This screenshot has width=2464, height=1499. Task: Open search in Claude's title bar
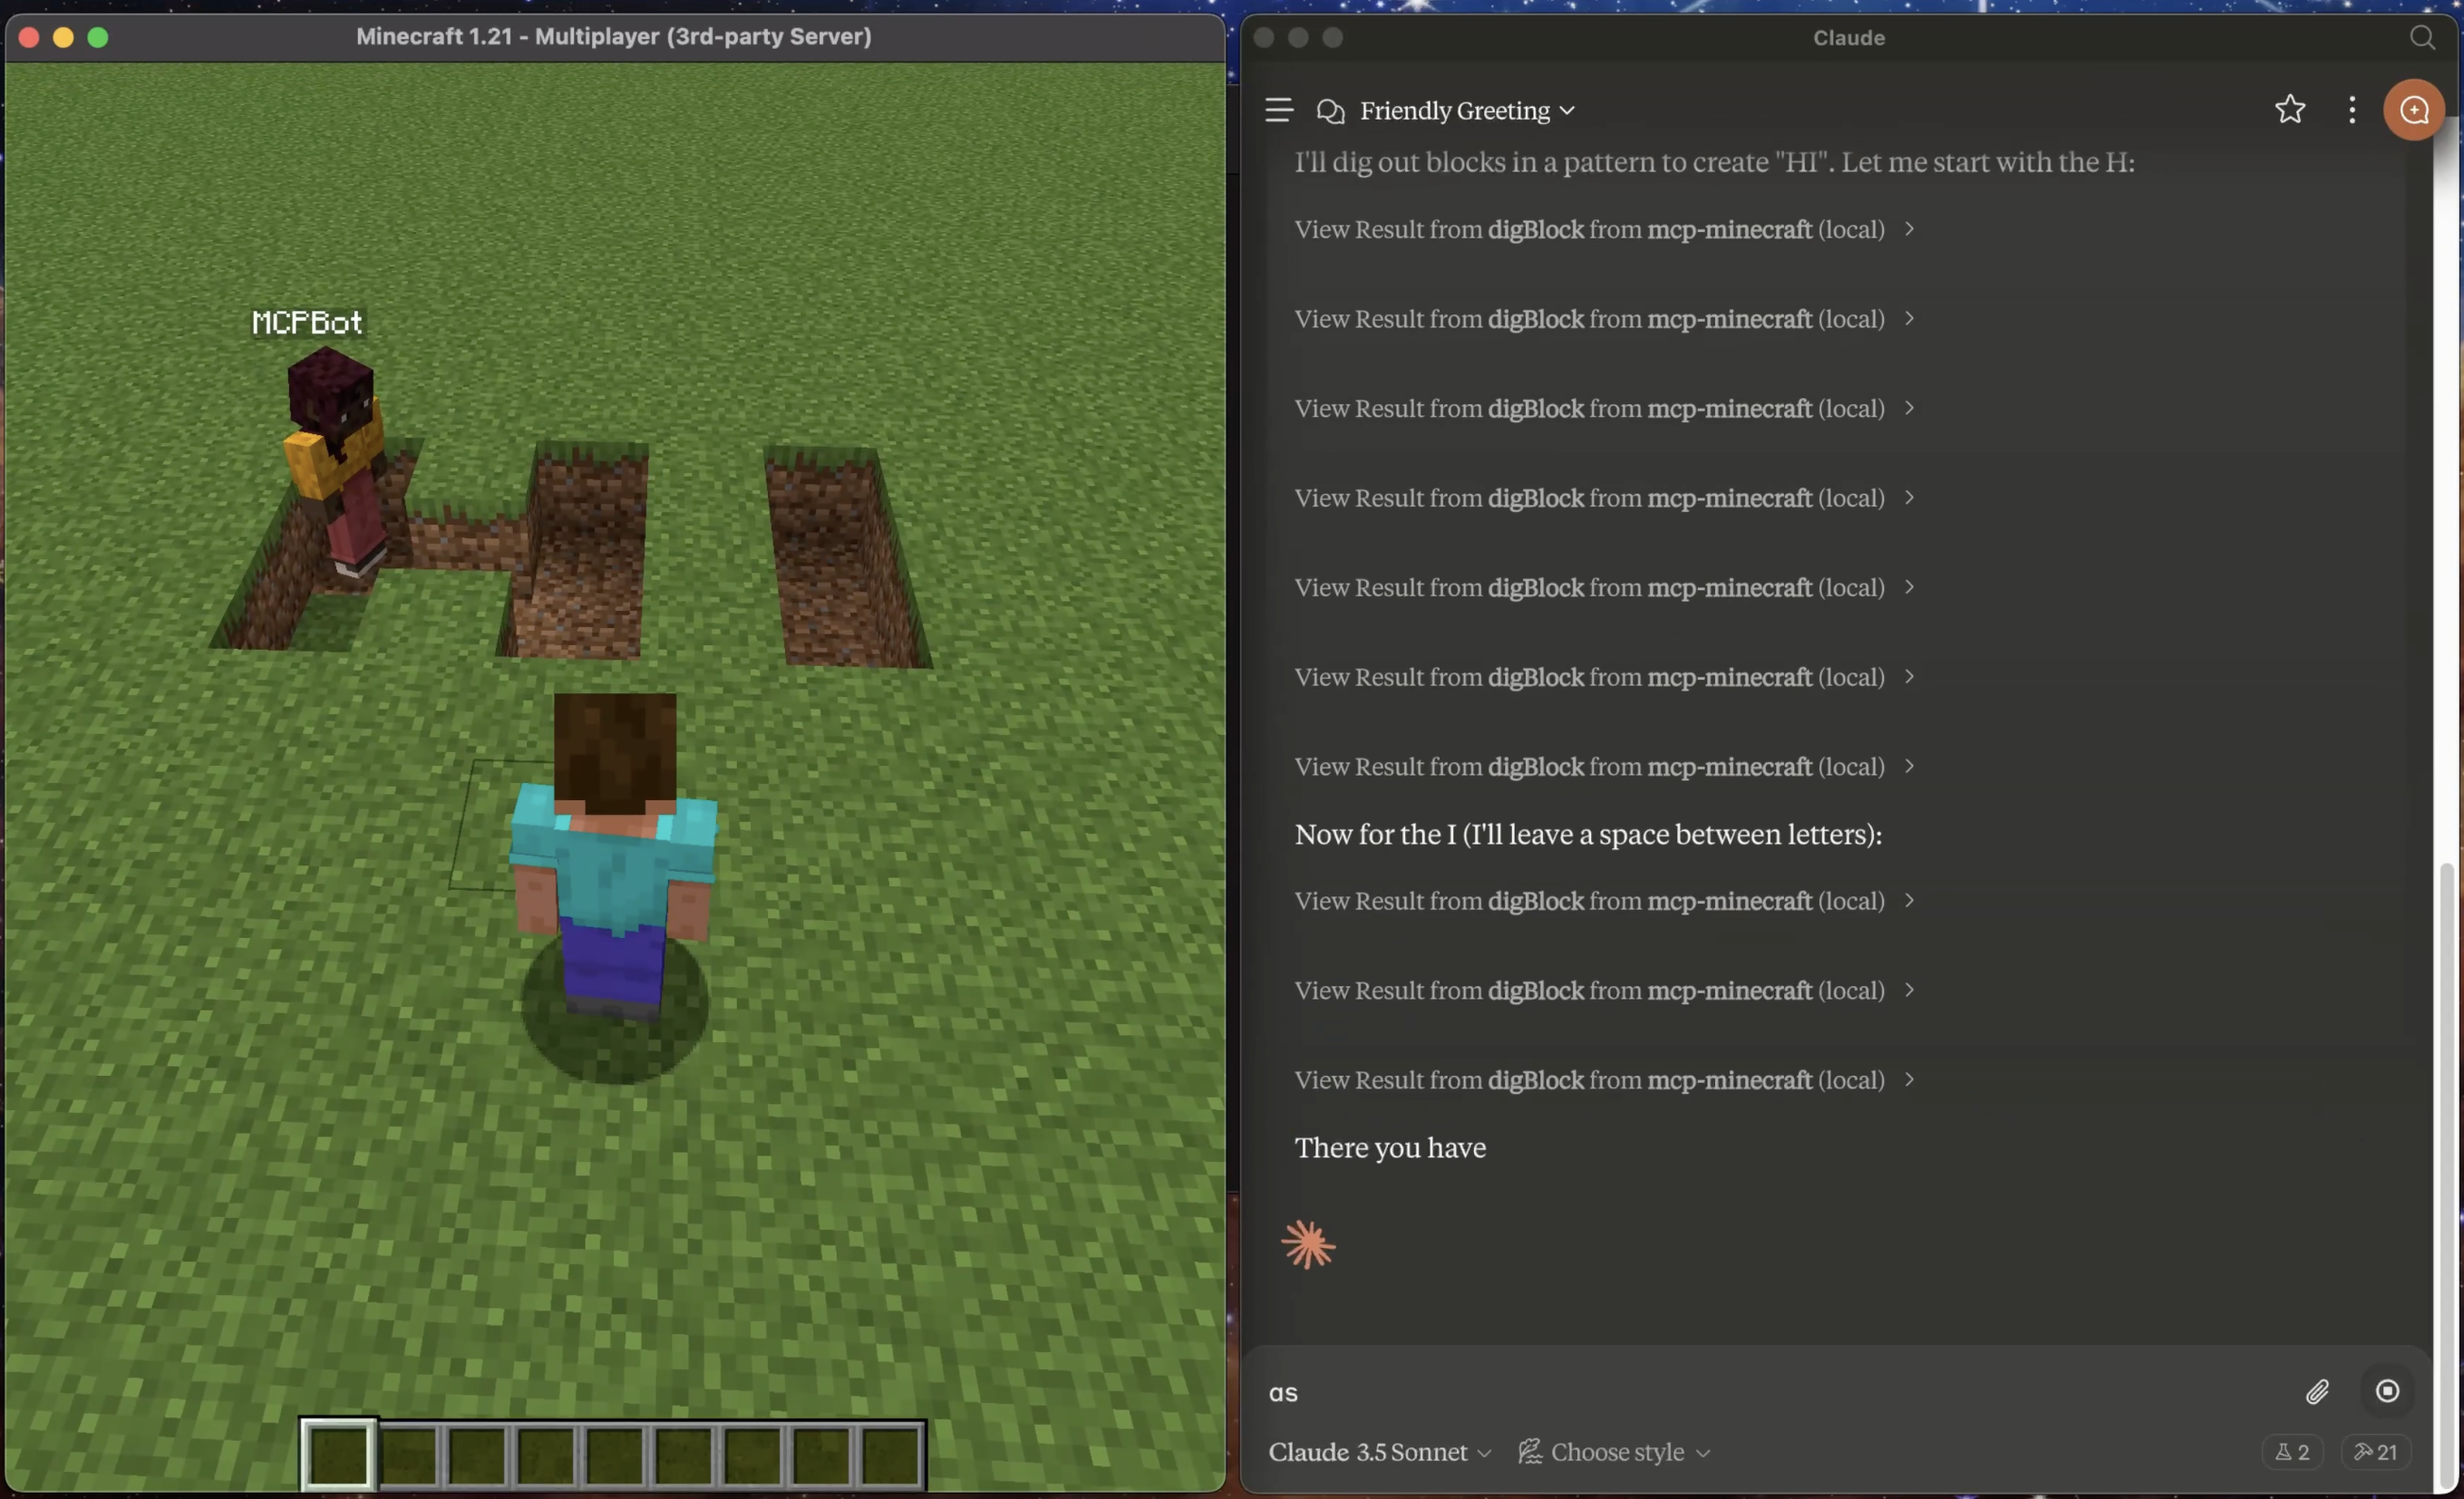(x=2422, y=37)
